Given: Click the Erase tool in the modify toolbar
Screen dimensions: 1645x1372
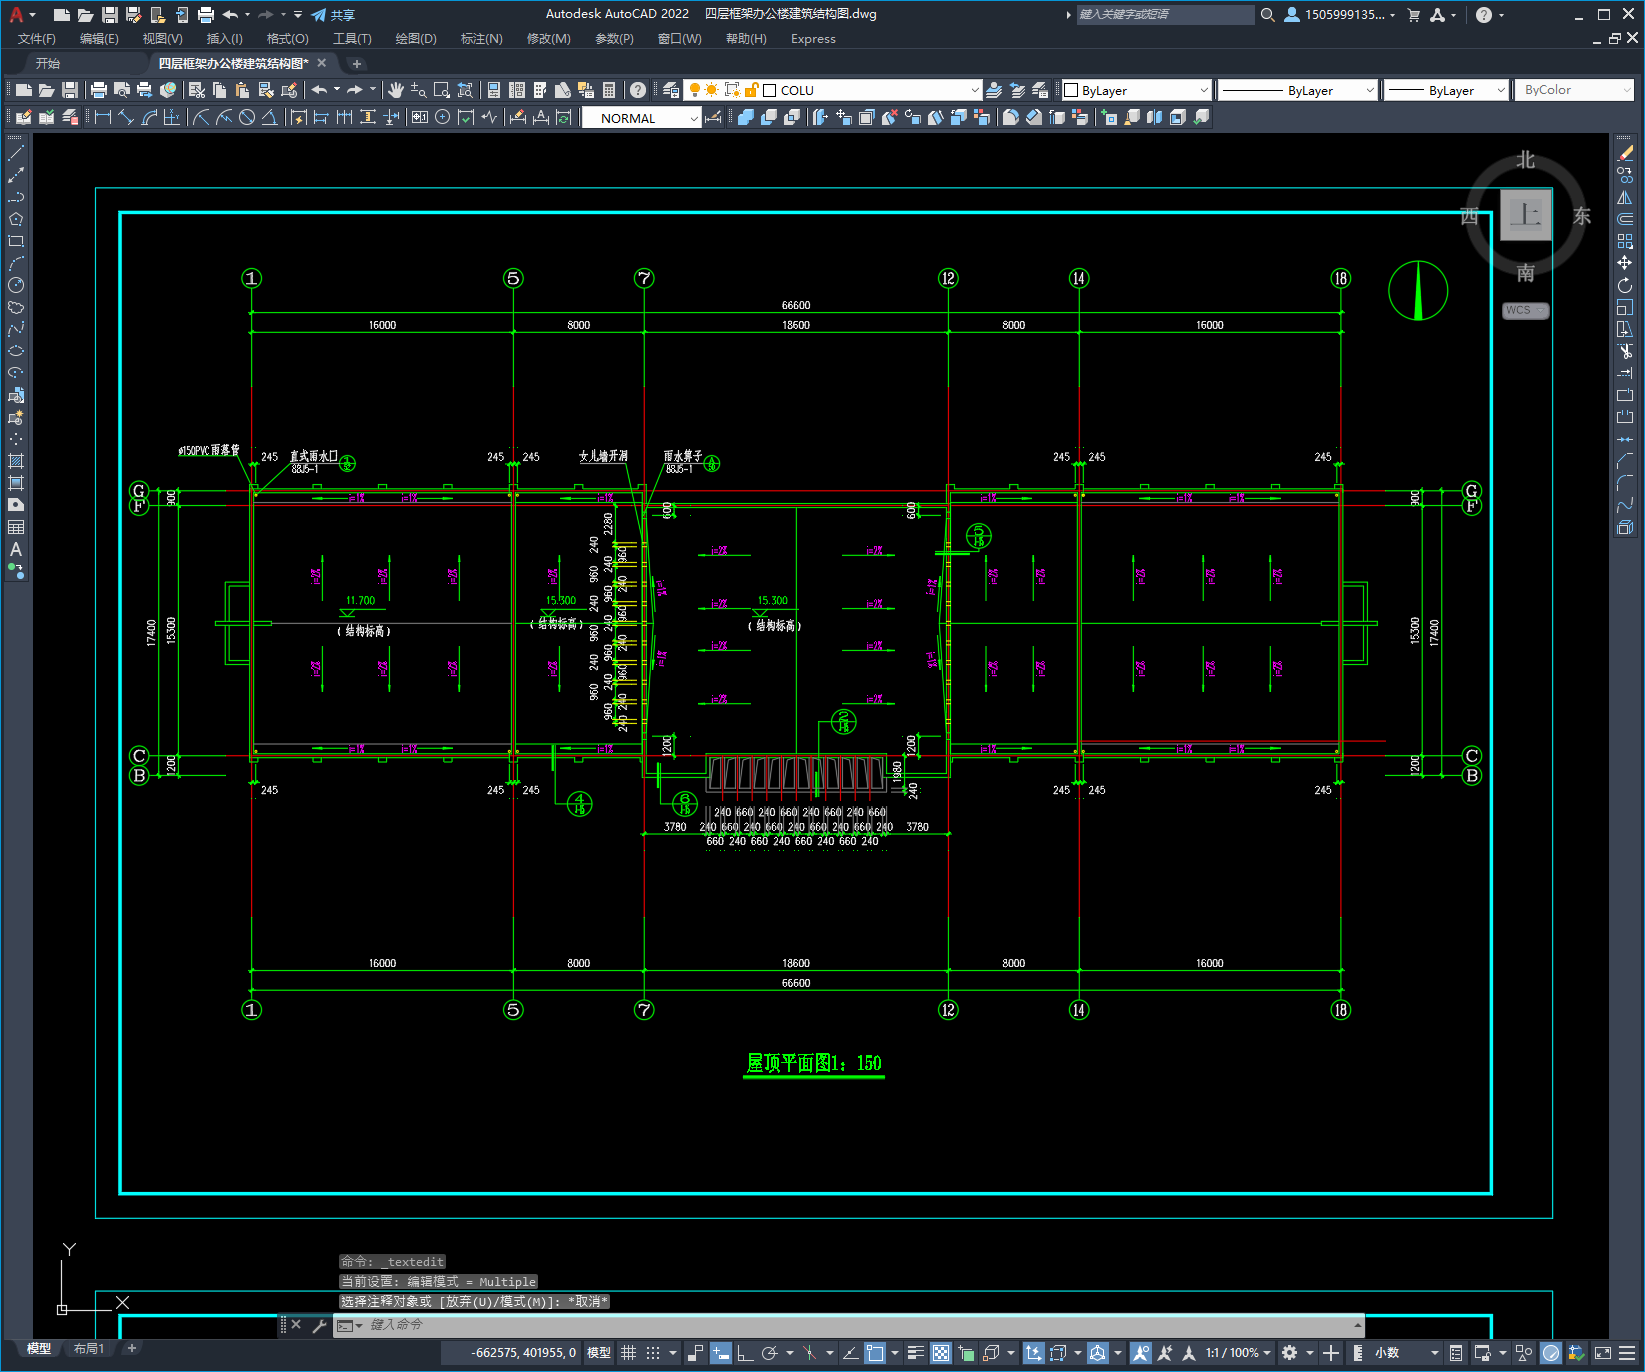Looking at the screenshot, I should (1625, 153).
